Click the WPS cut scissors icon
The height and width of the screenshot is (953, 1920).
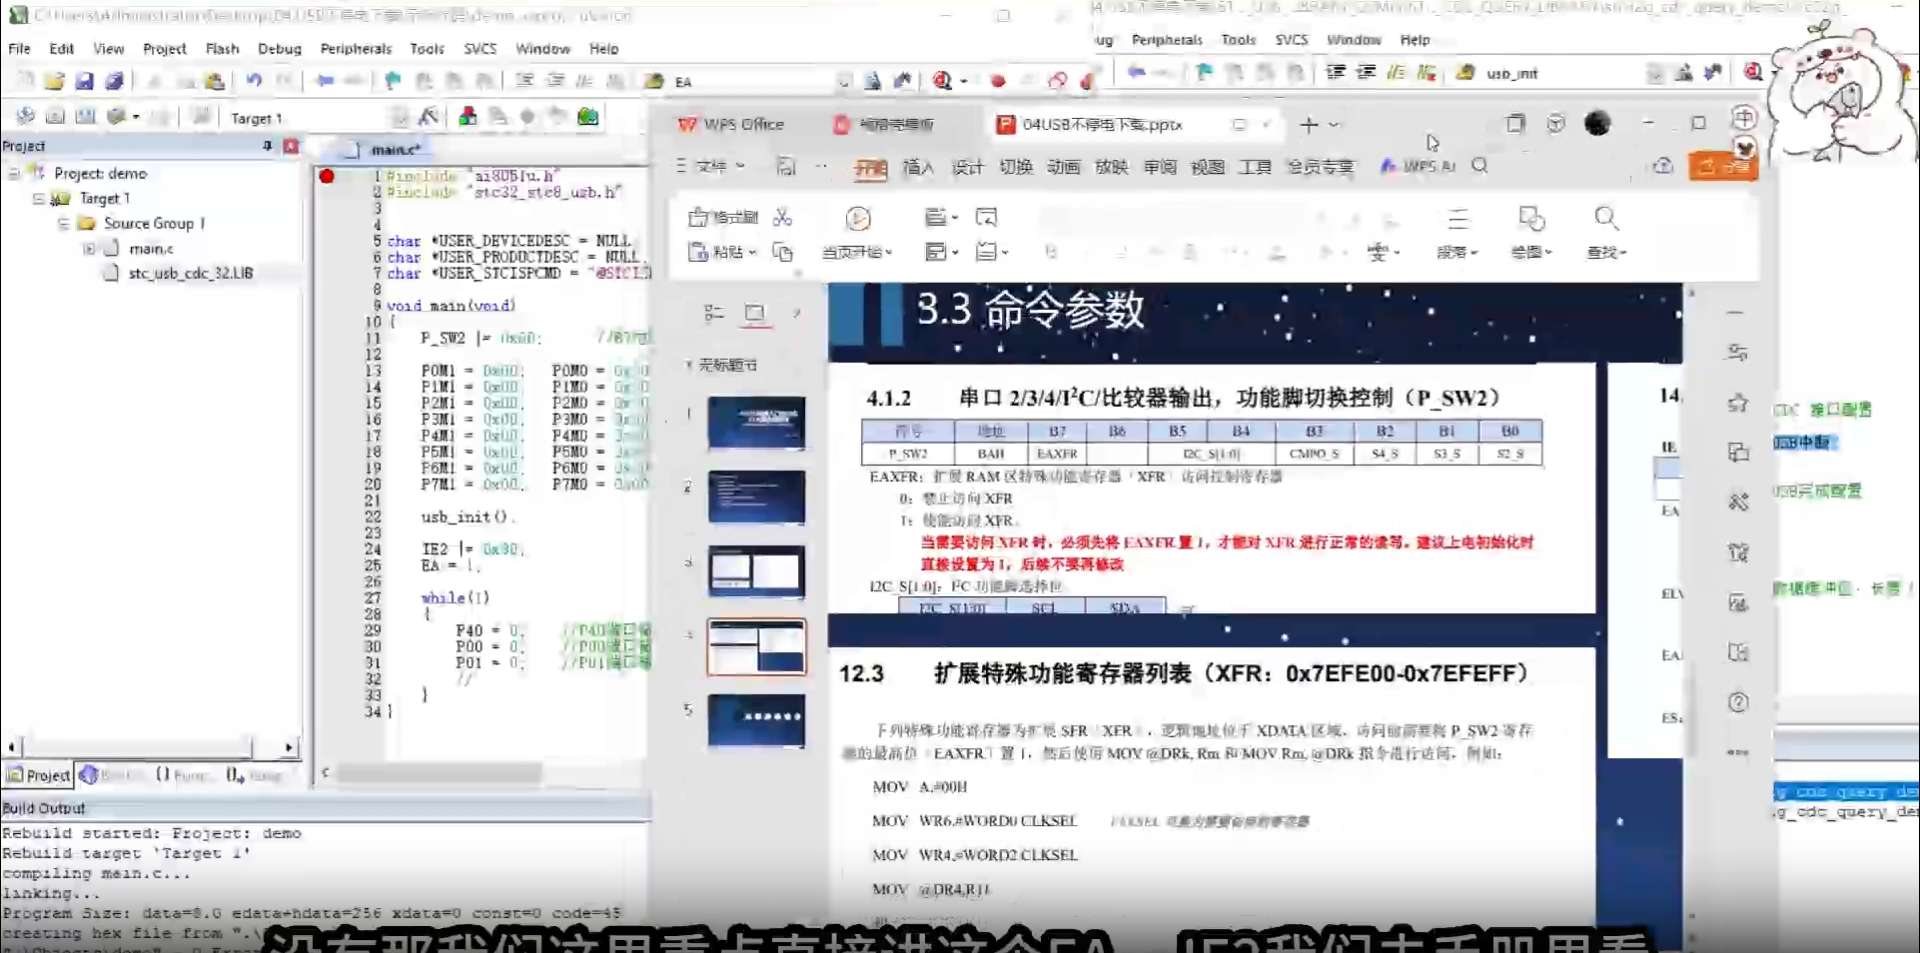point(783,217)
